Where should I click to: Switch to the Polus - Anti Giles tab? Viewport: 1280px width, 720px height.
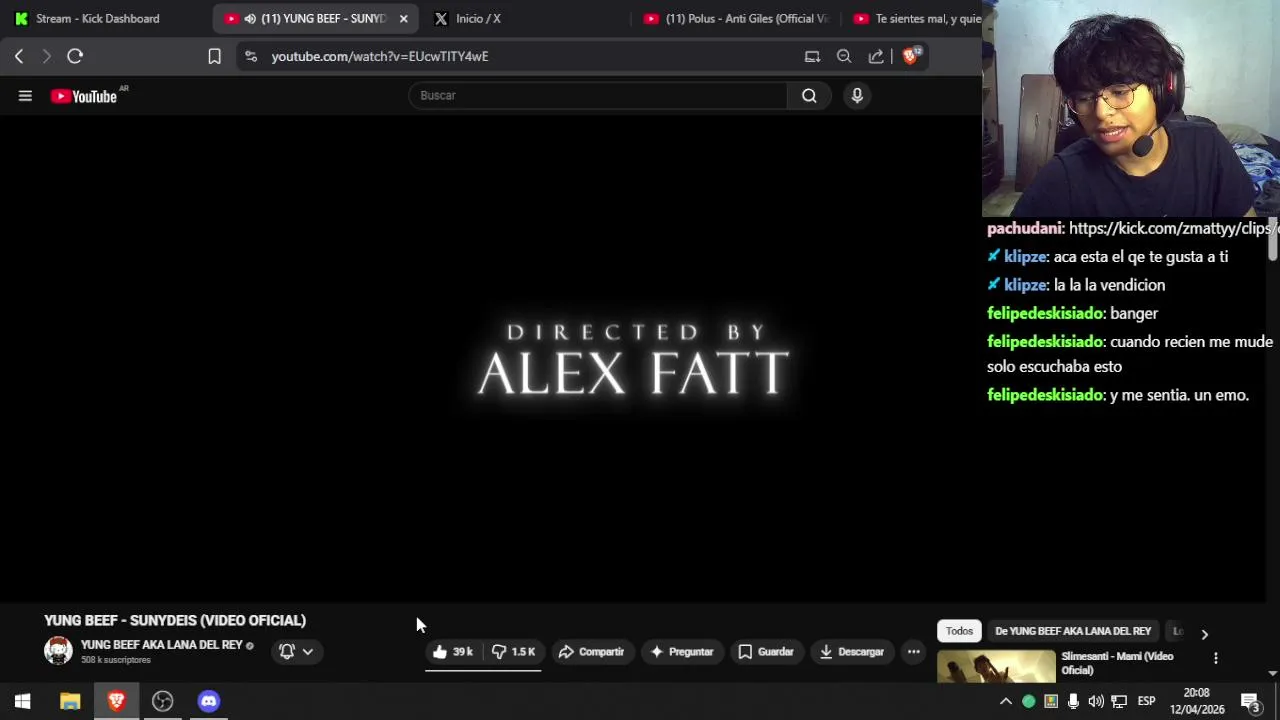point(737,19)
